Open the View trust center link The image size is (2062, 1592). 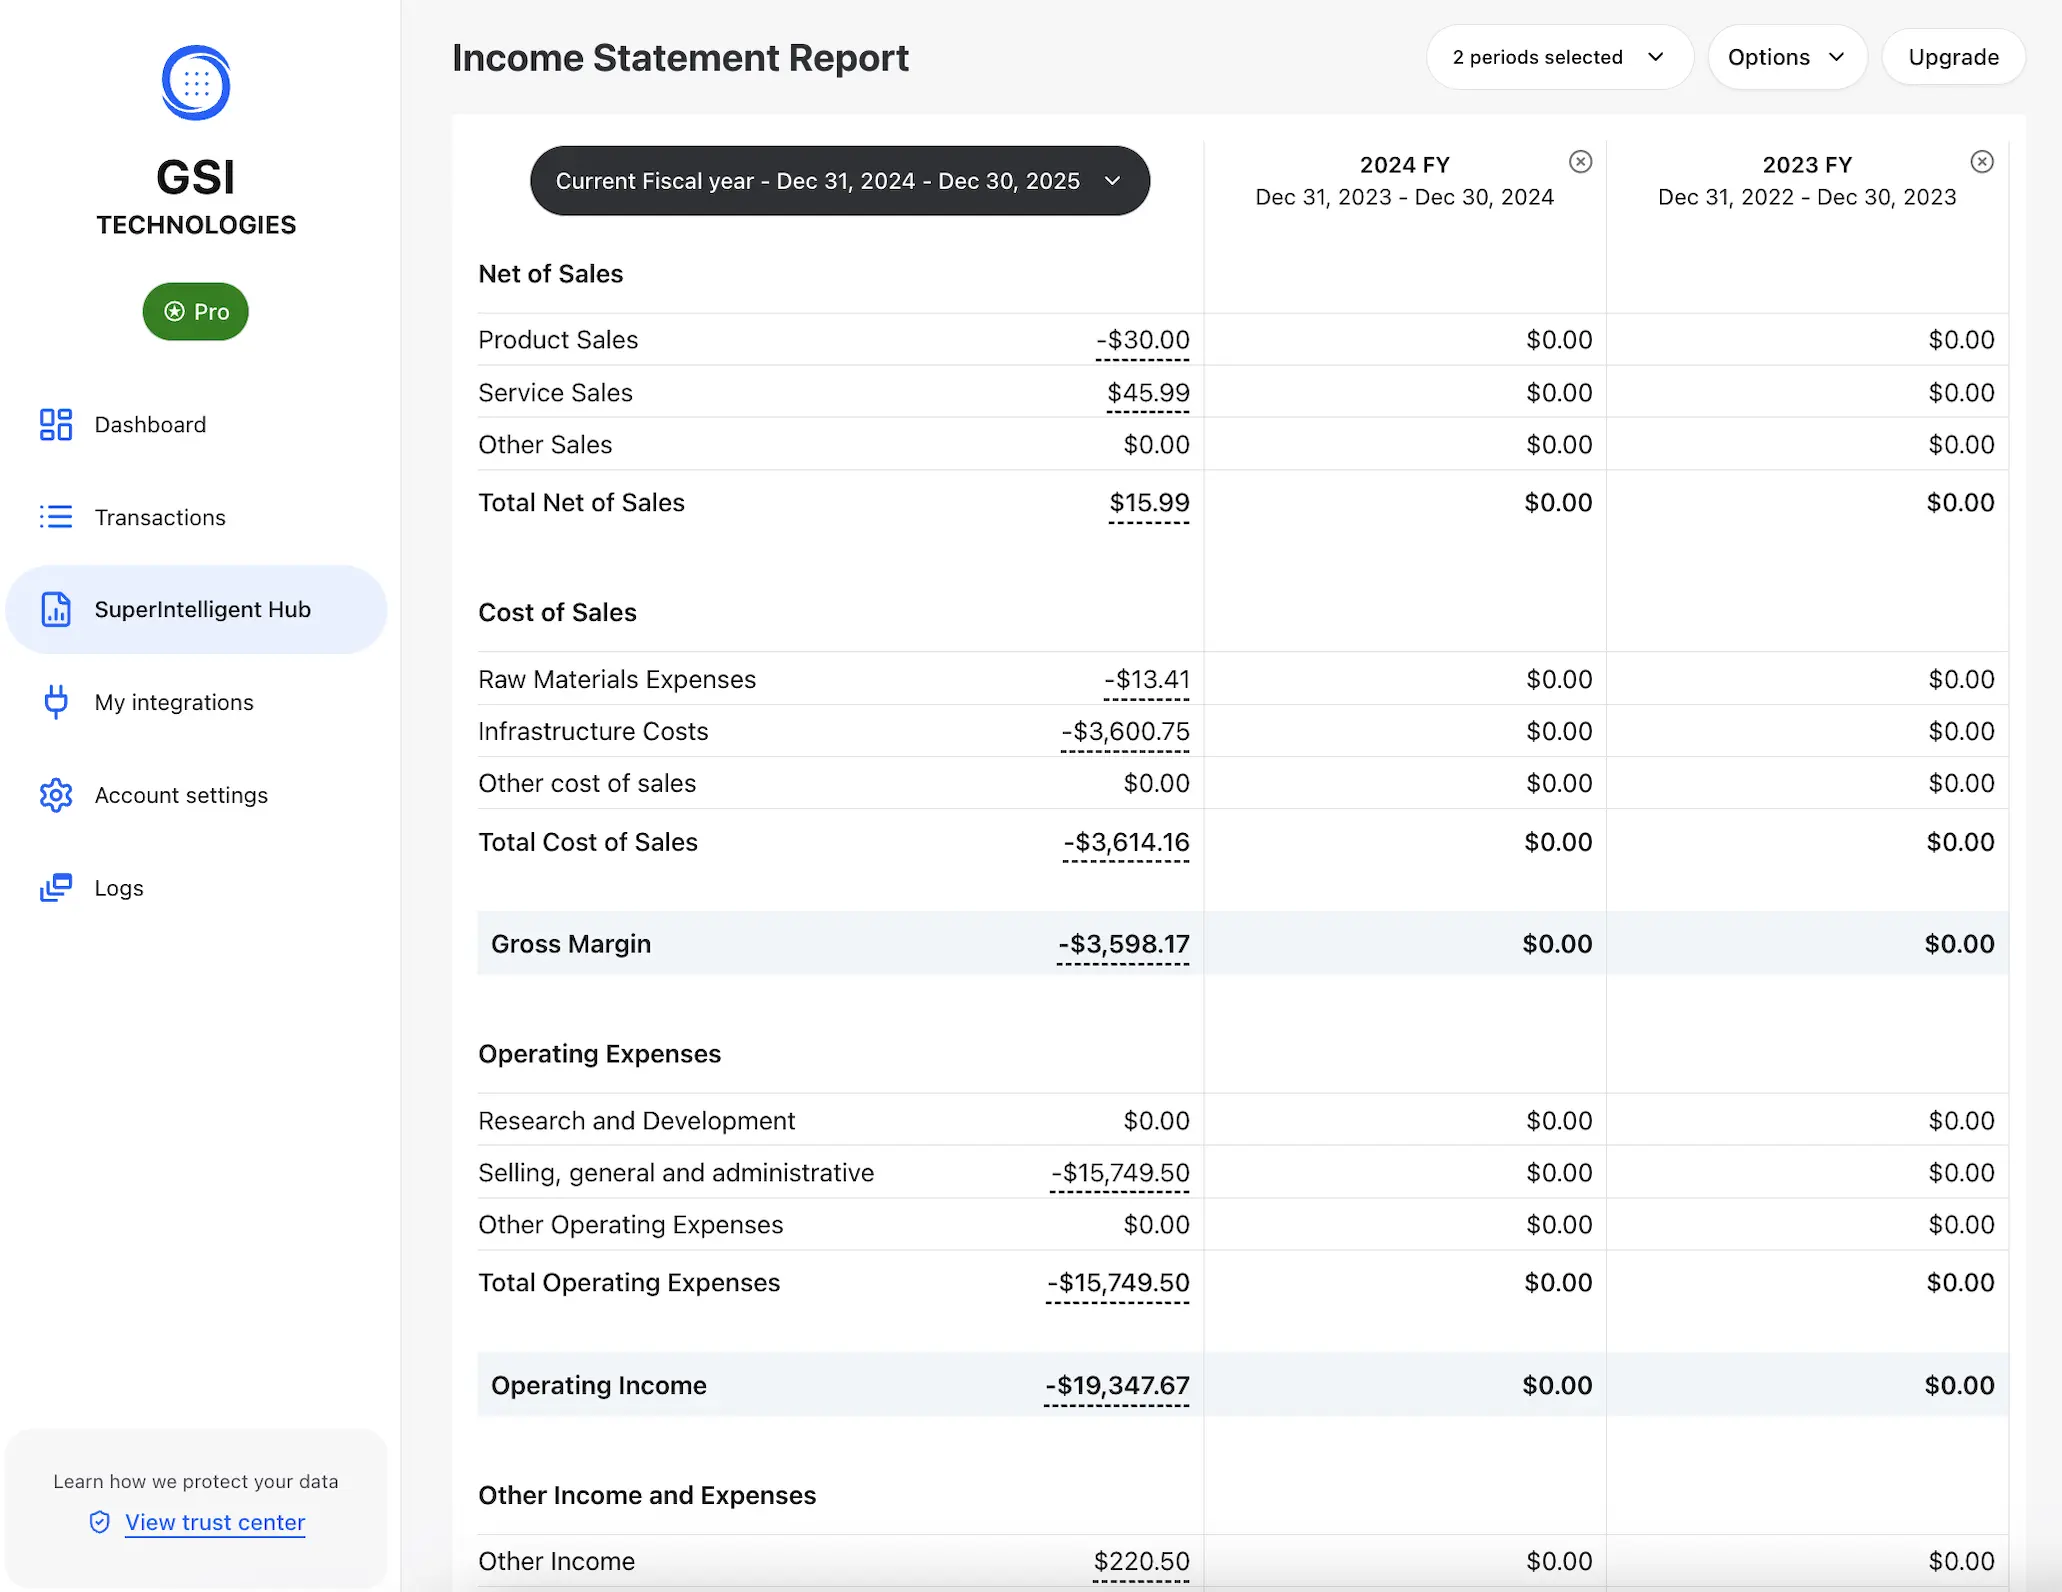coord(215,1522)
